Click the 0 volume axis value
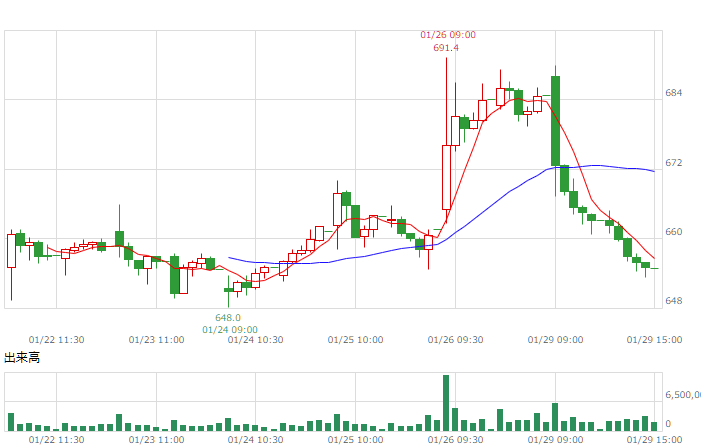Screen dimensions: 701x445 tap(668, 424)
